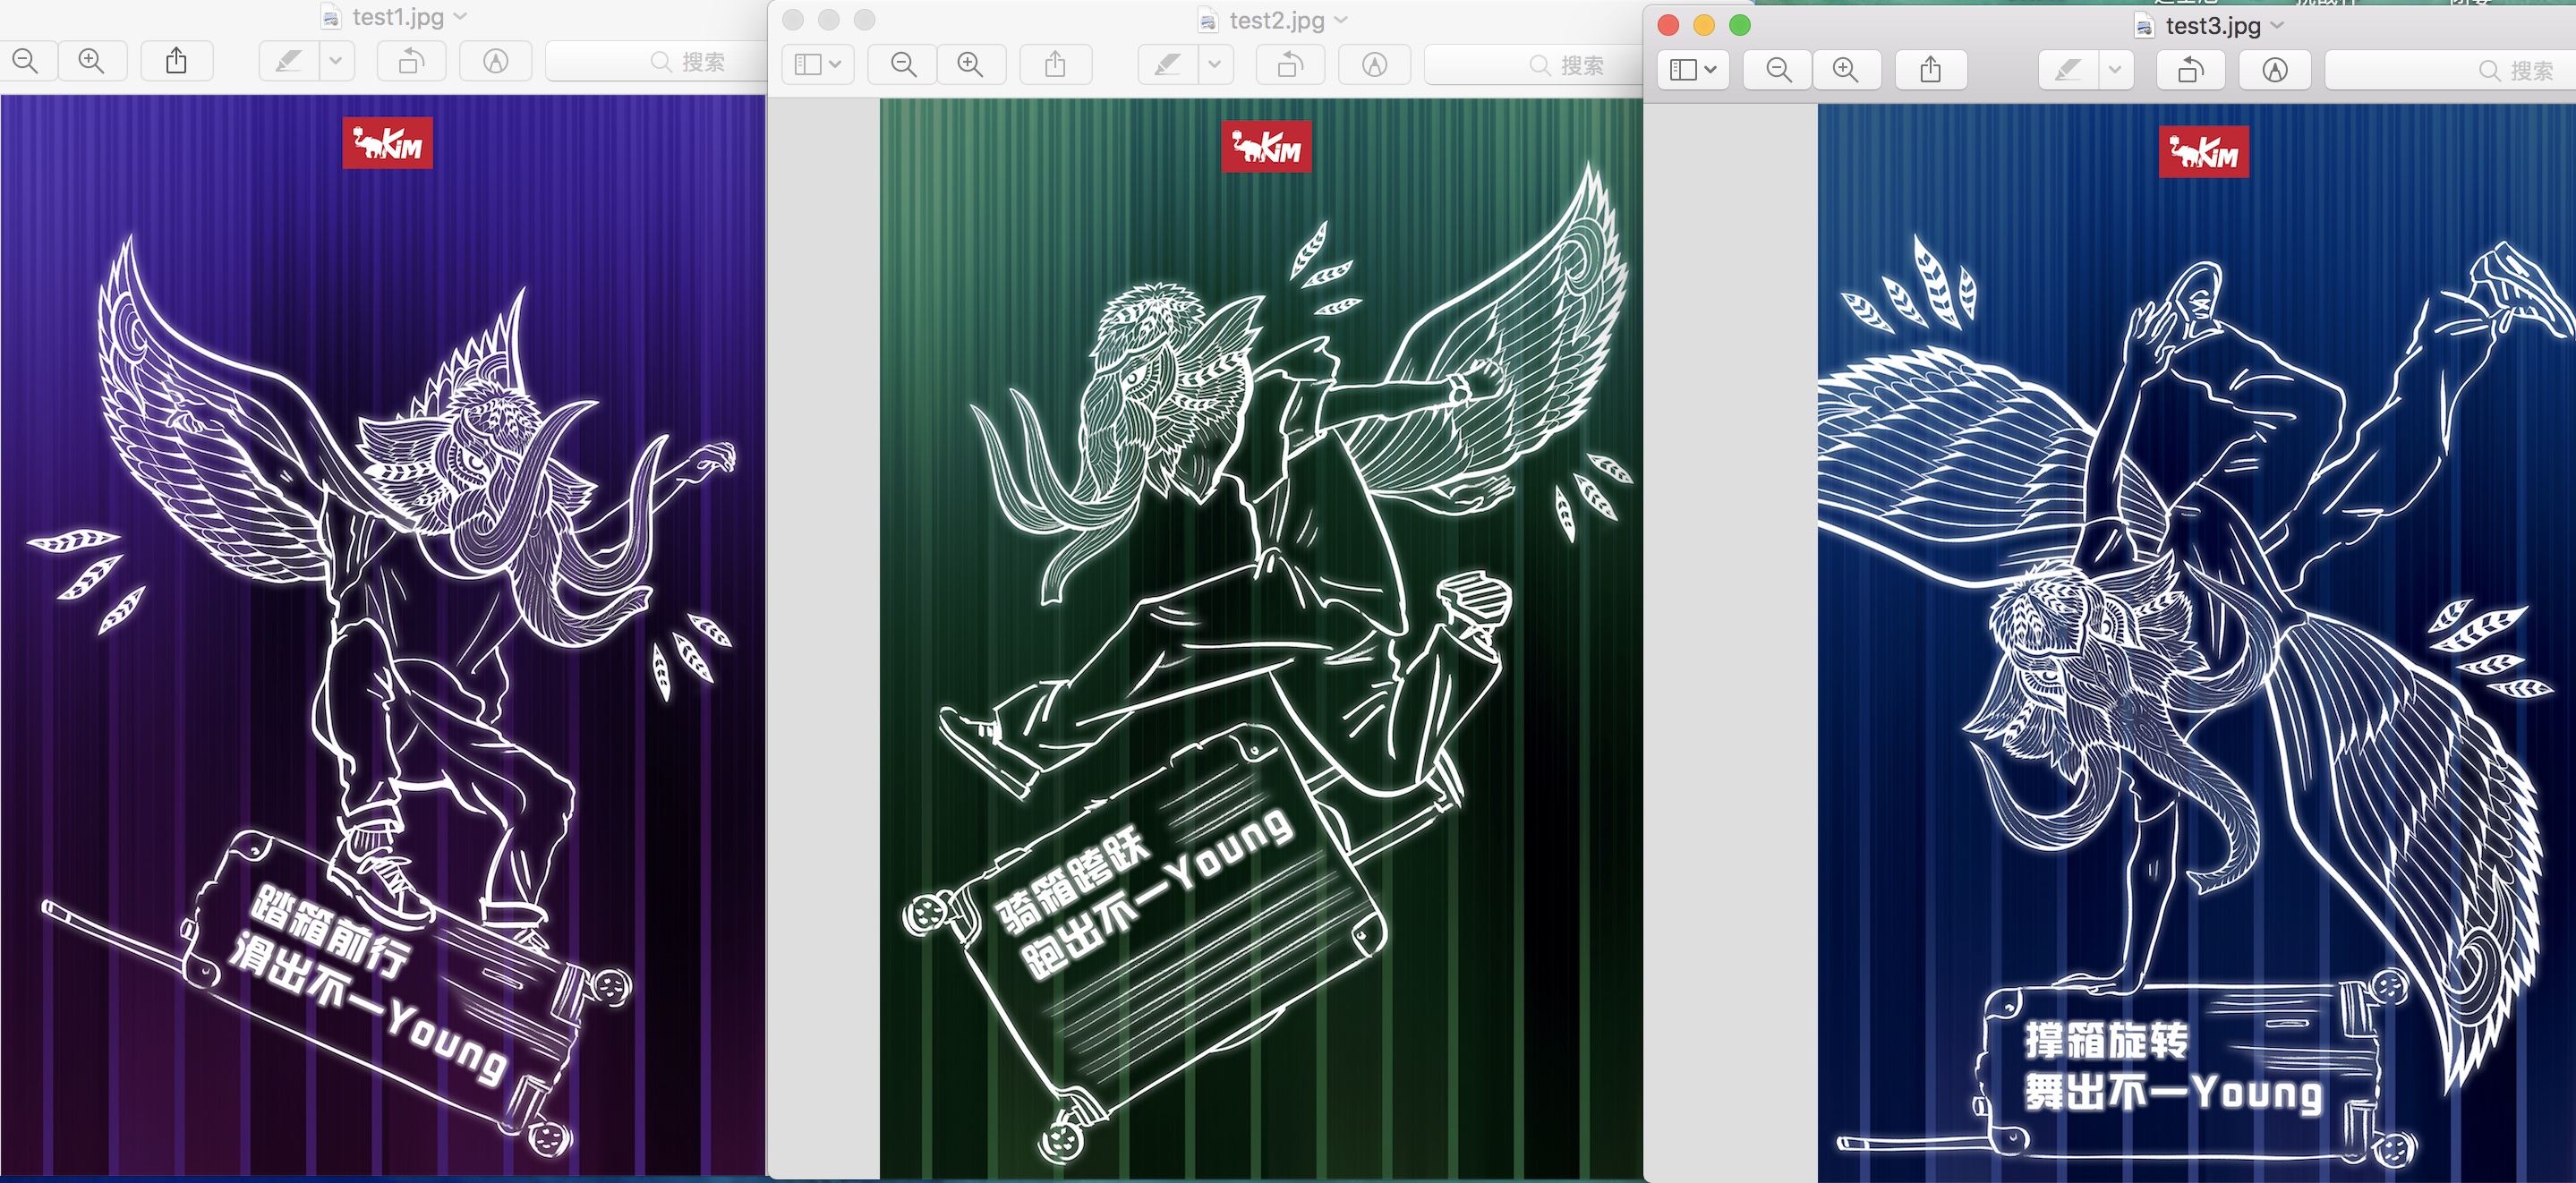The image size is (2576, 1183).
Task: Rotate test1.jpg image left
Action: 410,62
